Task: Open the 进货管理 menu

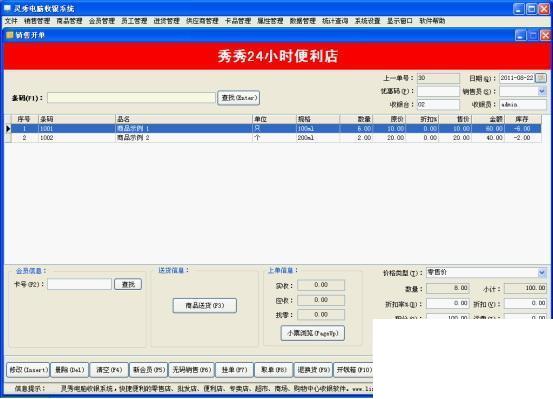Action: coord(166,21)
